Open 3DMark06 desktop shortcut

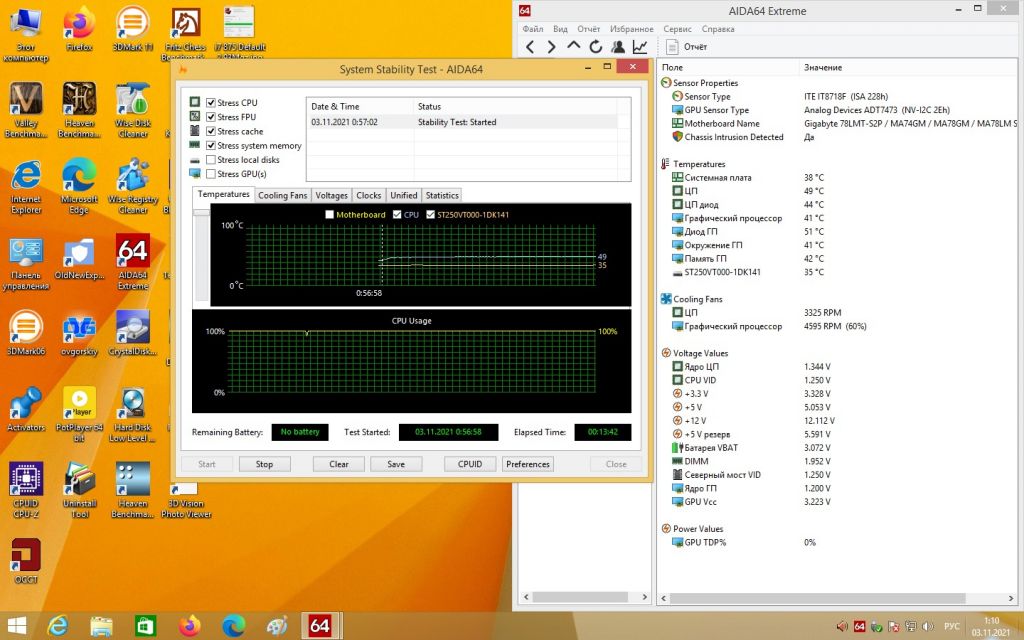[26, 333]
